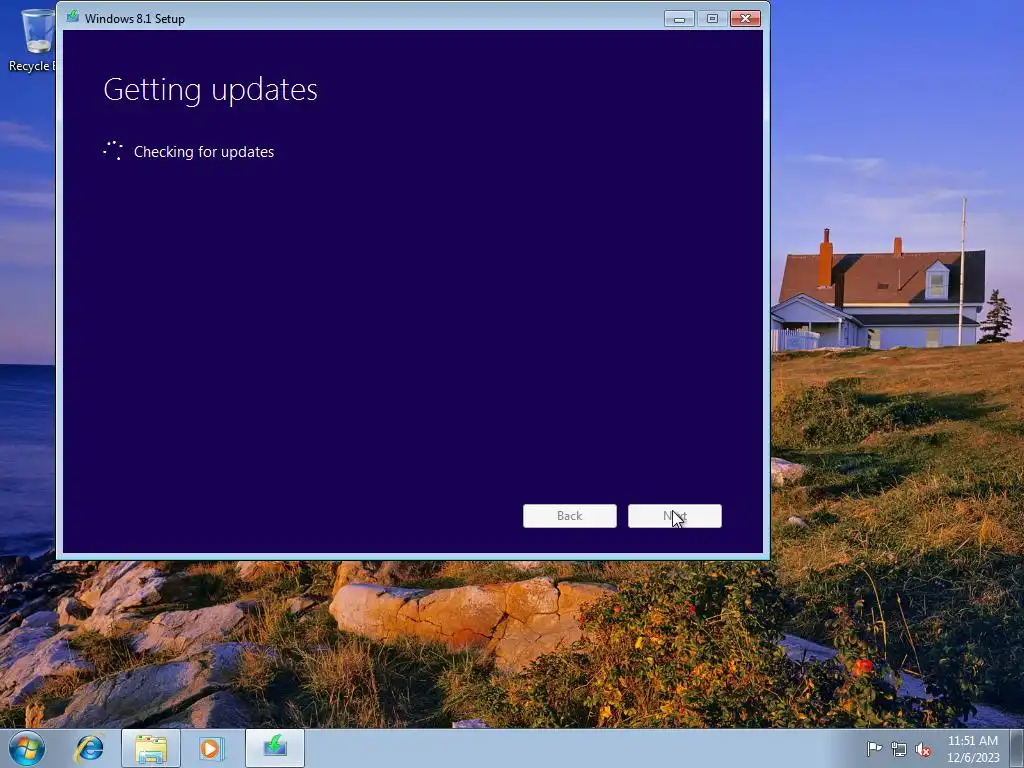Image resolution: width=1024 pixels, height=768 pixels.
Task: Click the Windows 8.1 Setup title icon
Action: click(x=72, y=17)
